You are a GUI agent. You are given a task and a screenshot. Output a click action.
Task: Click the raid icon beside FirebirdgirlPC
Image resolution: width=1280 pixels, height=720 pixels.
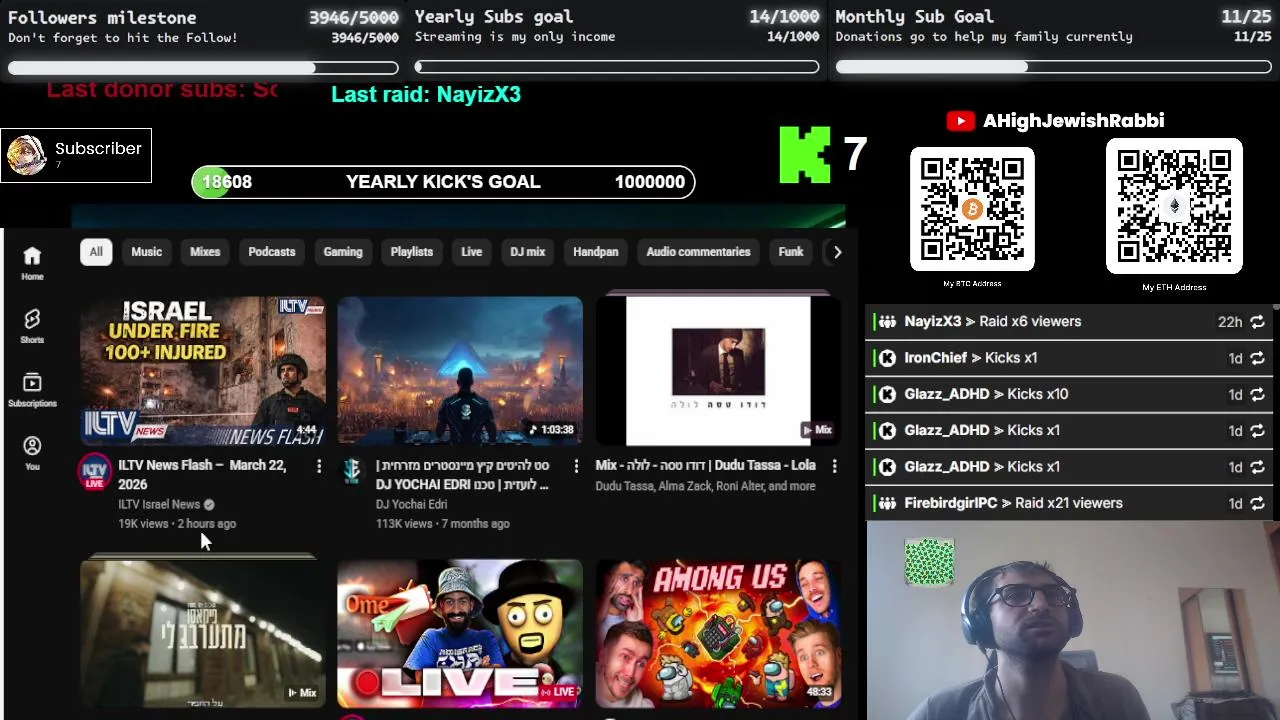pyautogui.click(x=887, y=503)
